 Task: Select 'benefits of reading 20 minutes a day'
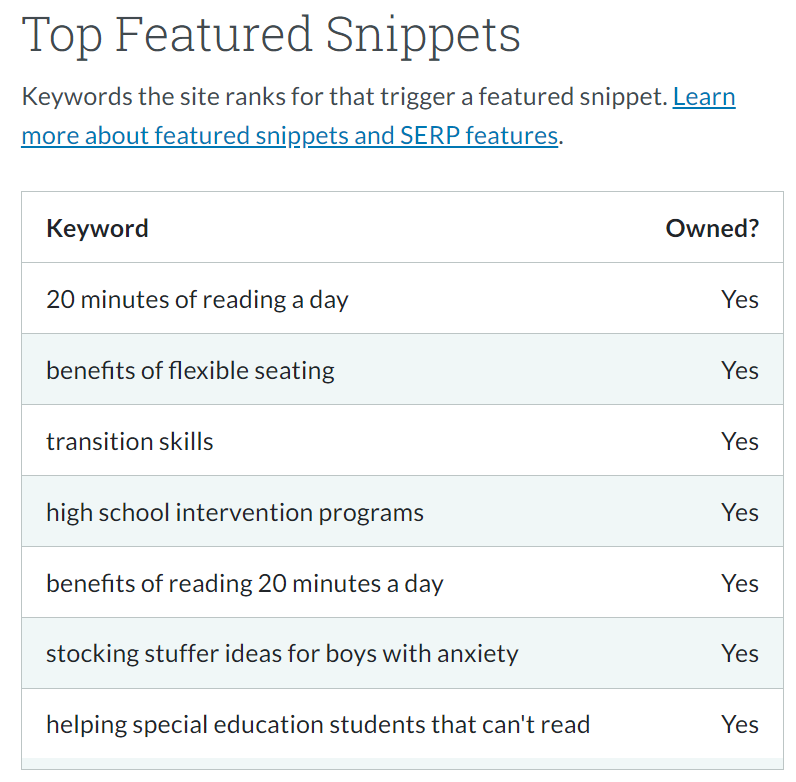tap(244, 583)
